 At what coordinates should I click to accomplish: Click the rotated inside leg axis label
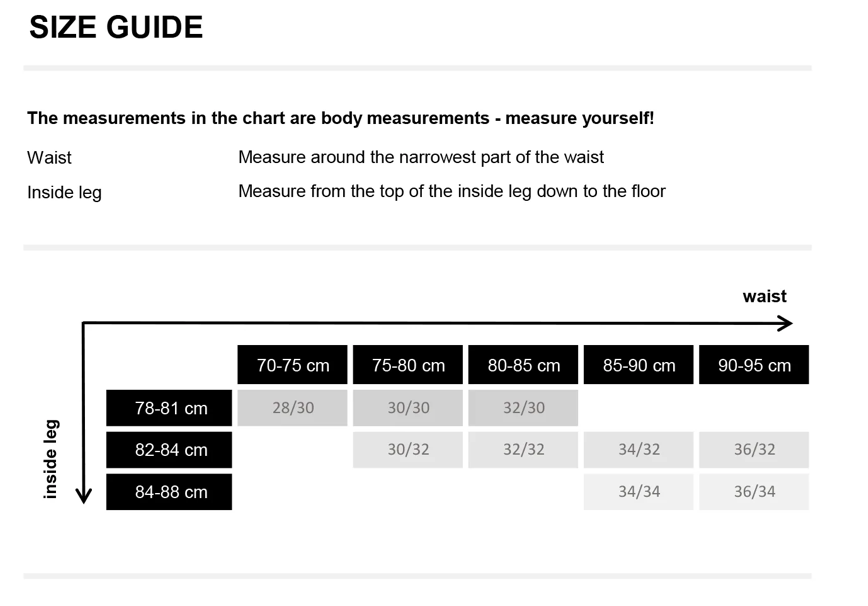pos(51,458)
